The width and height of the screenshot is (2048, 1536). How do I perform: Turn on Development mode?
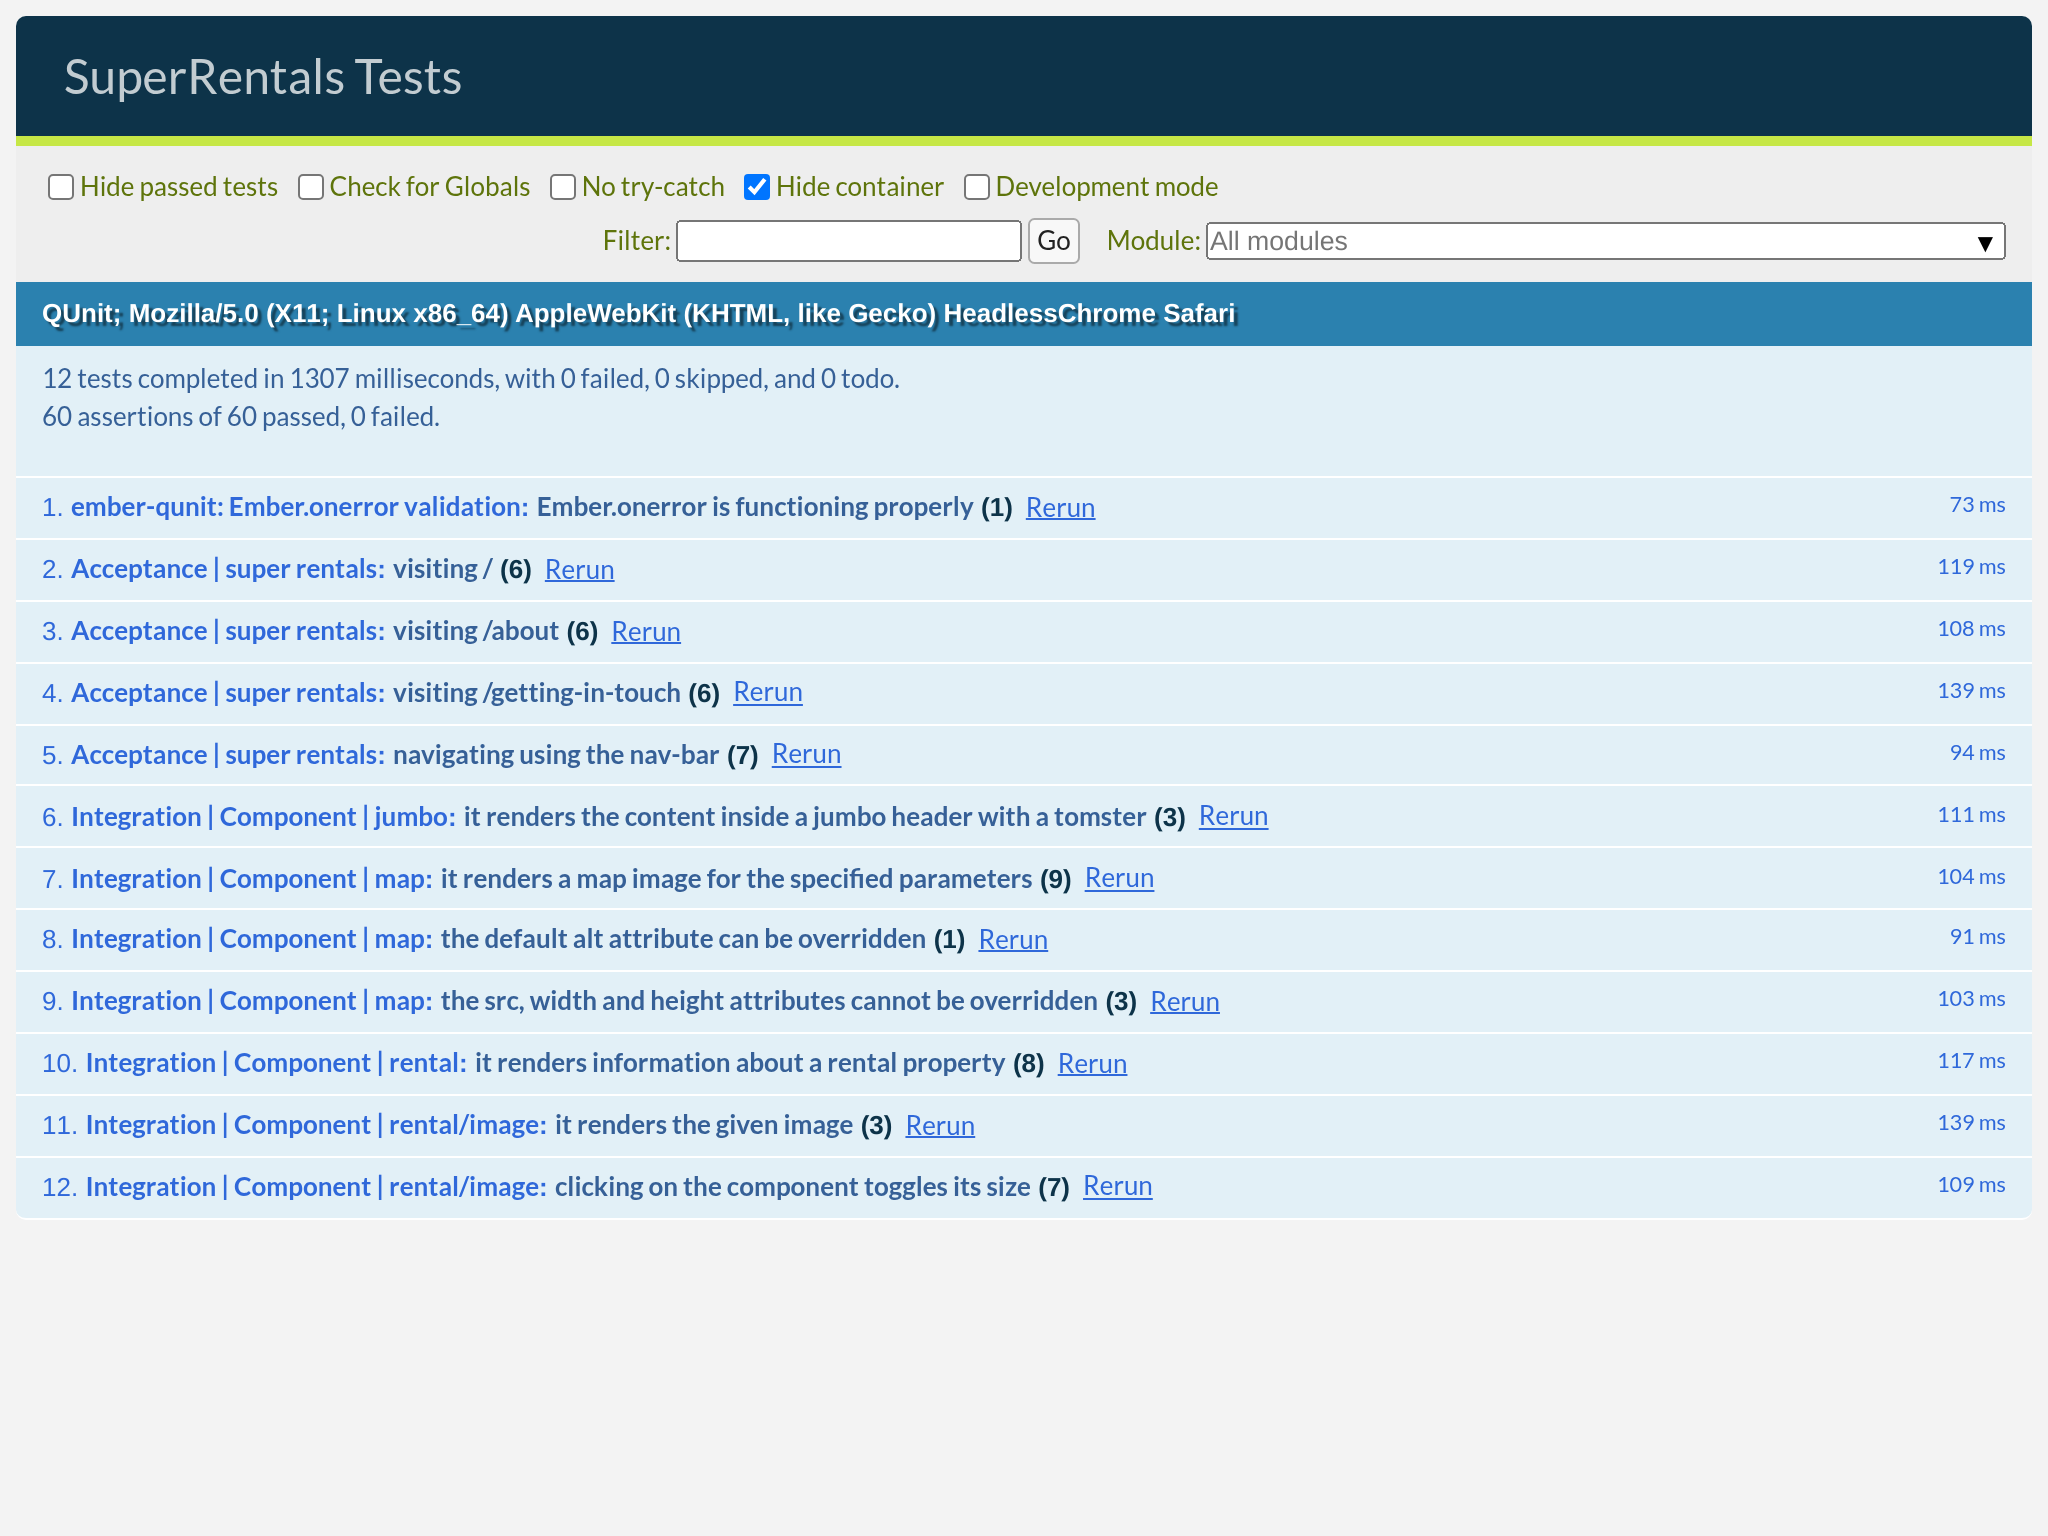(977, 187)
